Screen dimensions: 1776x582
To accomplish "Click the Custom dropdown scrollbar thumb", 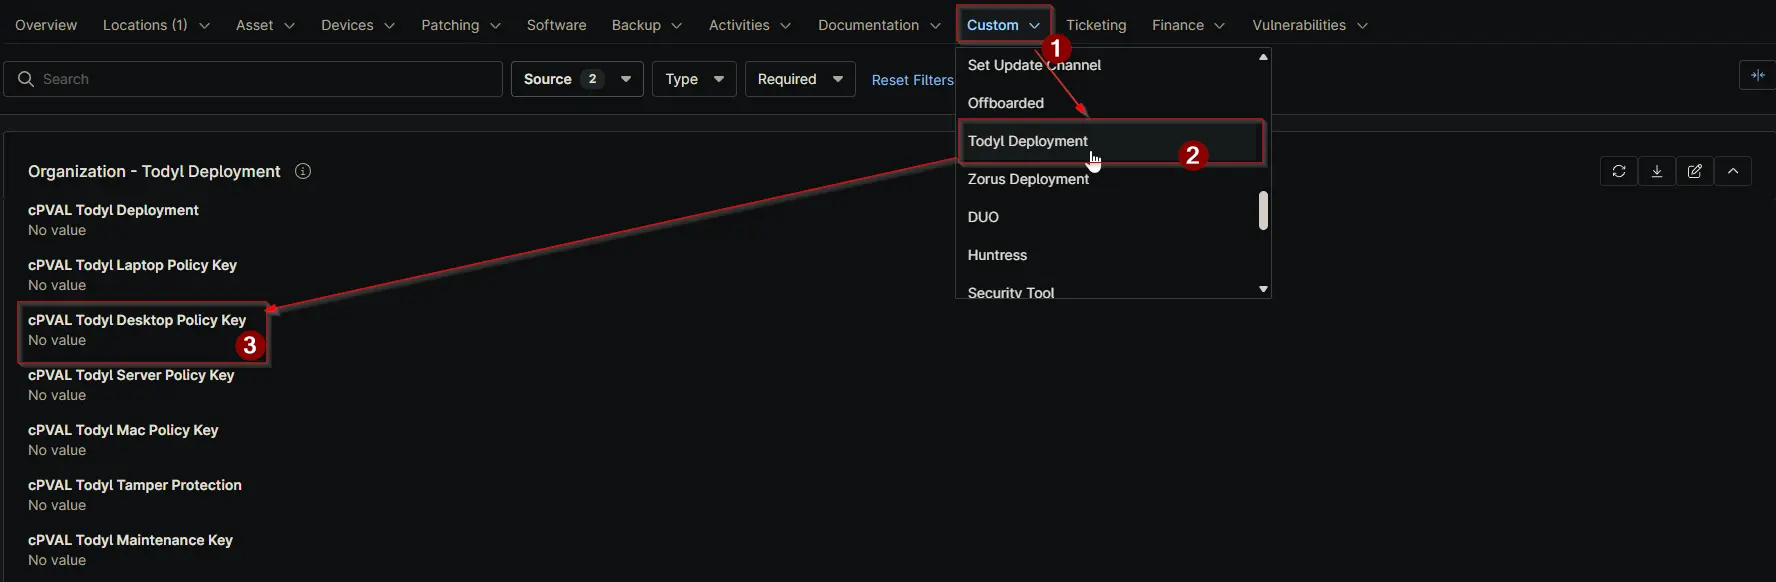I will tap(1263, 210).
